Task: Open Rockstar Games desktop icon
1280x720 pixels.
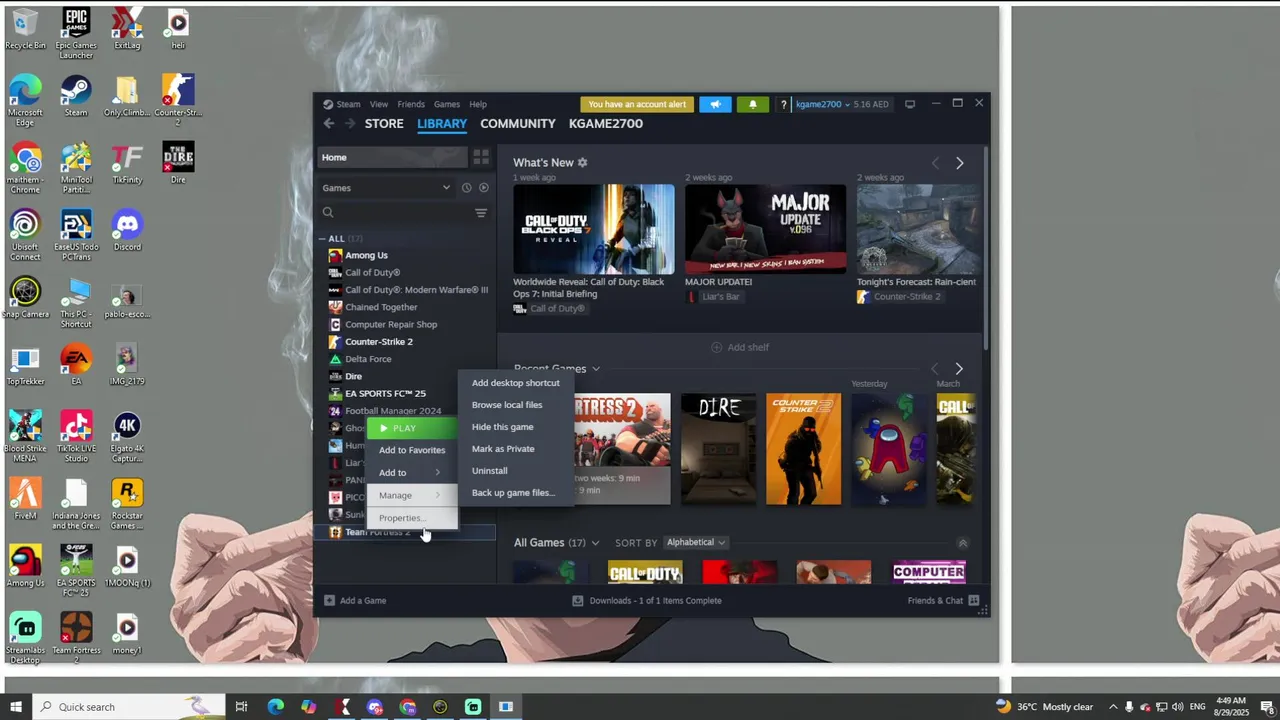Action: pyautogui.click(x=127, y=504)
